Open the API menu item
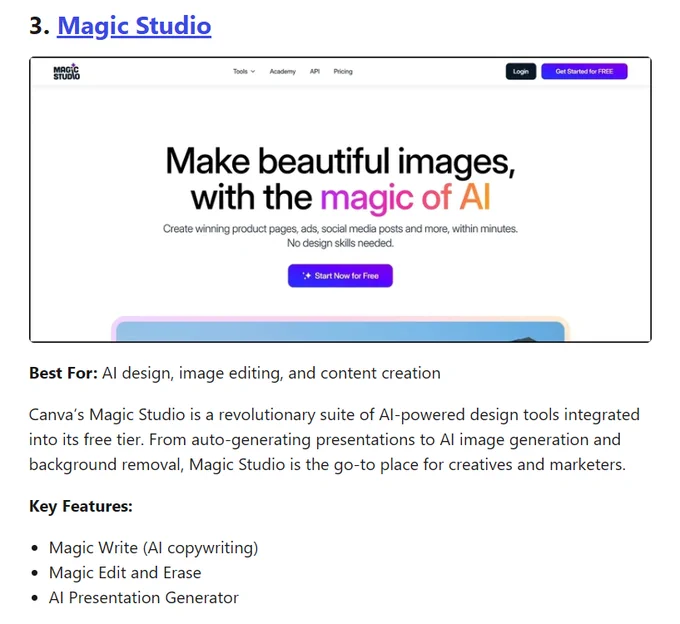The width and height of the screenshot is (680, 624). click(315, 72)
